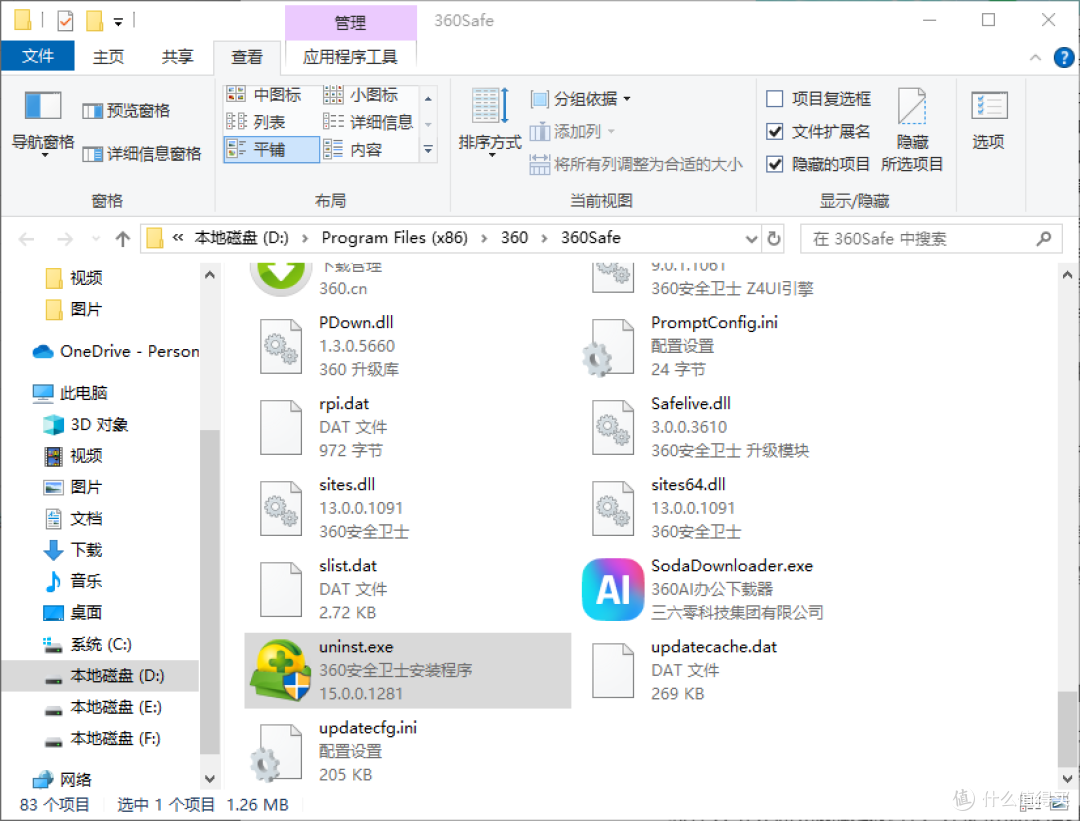
Task: Select small icons (小图标) layout
Action: coord(361,94)
